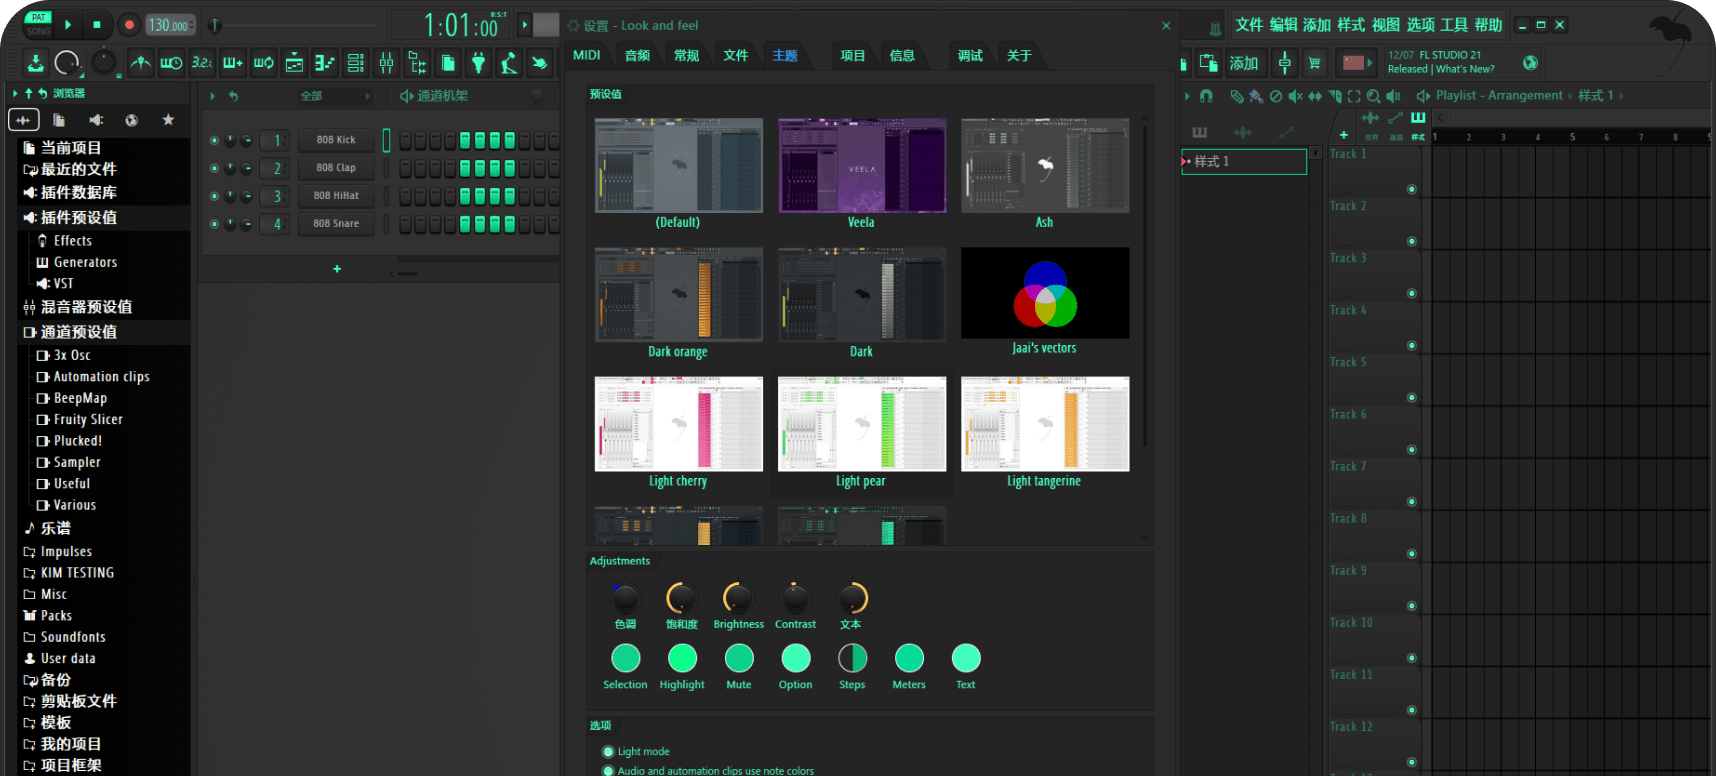Adjust the Brightness knob
1716x776 pixels.
(738, 599)
